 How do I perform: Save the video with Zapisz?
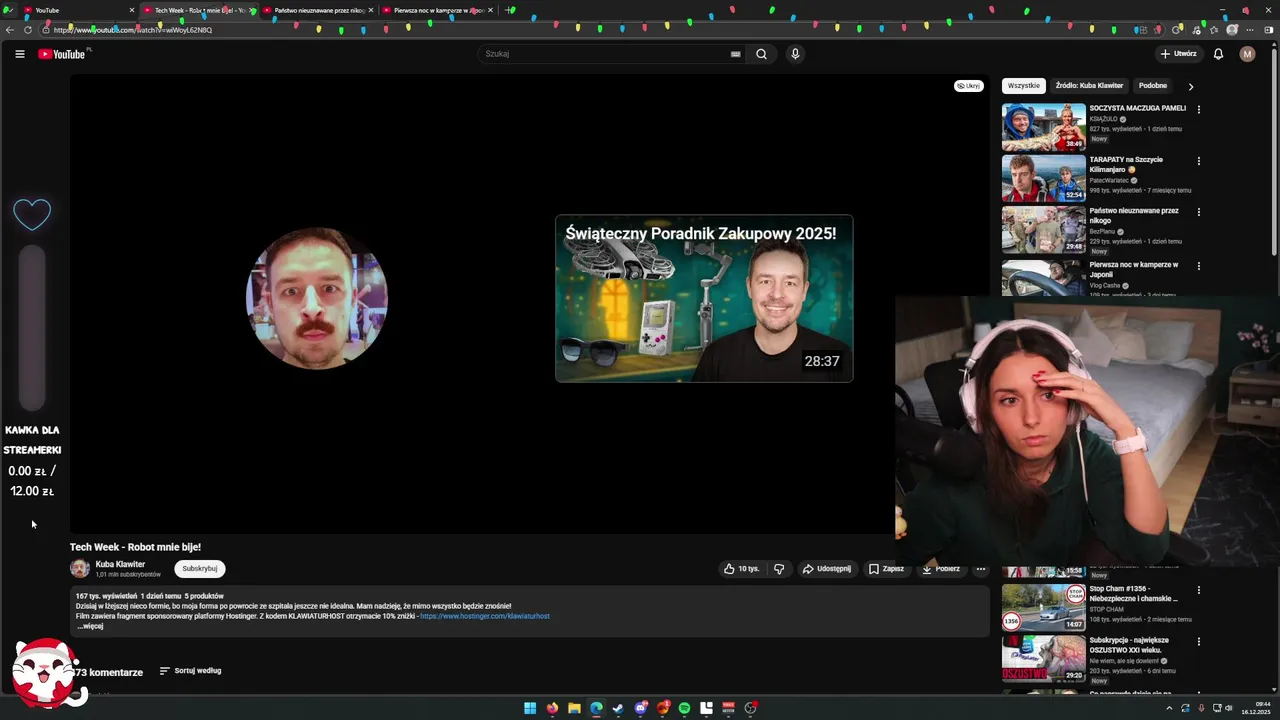click(886, 569)
